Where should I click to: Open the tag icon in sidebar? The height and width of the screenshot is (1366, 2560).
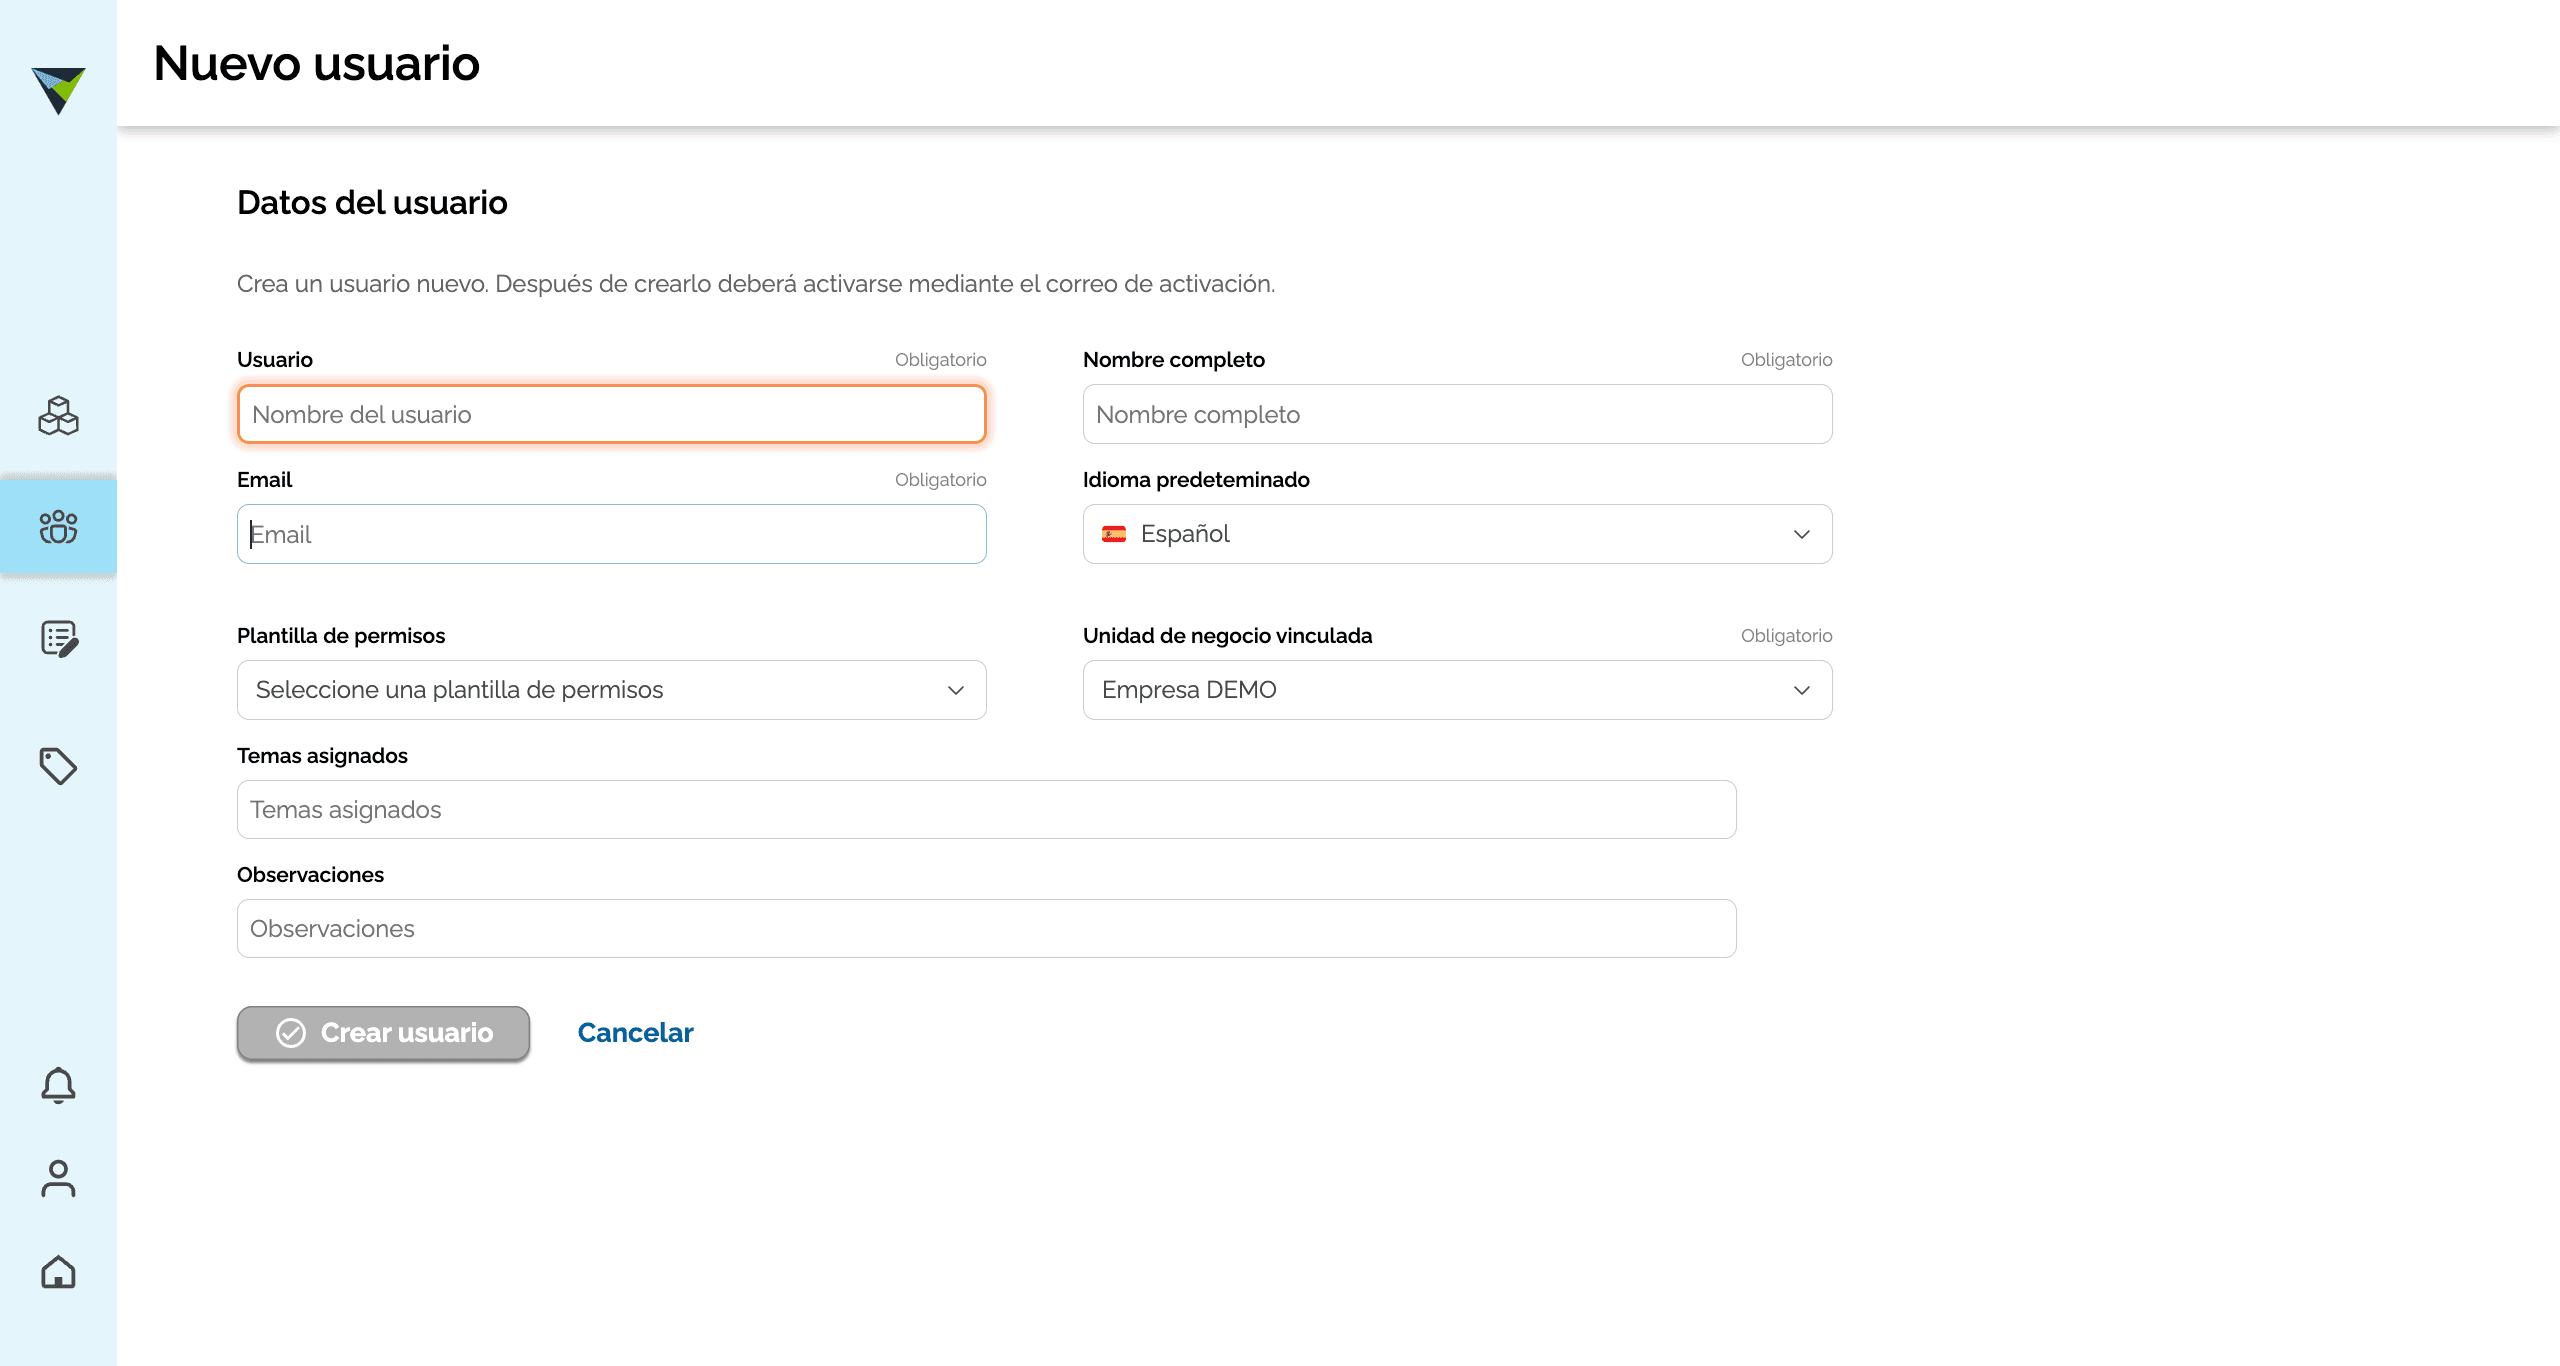[58, 766]
